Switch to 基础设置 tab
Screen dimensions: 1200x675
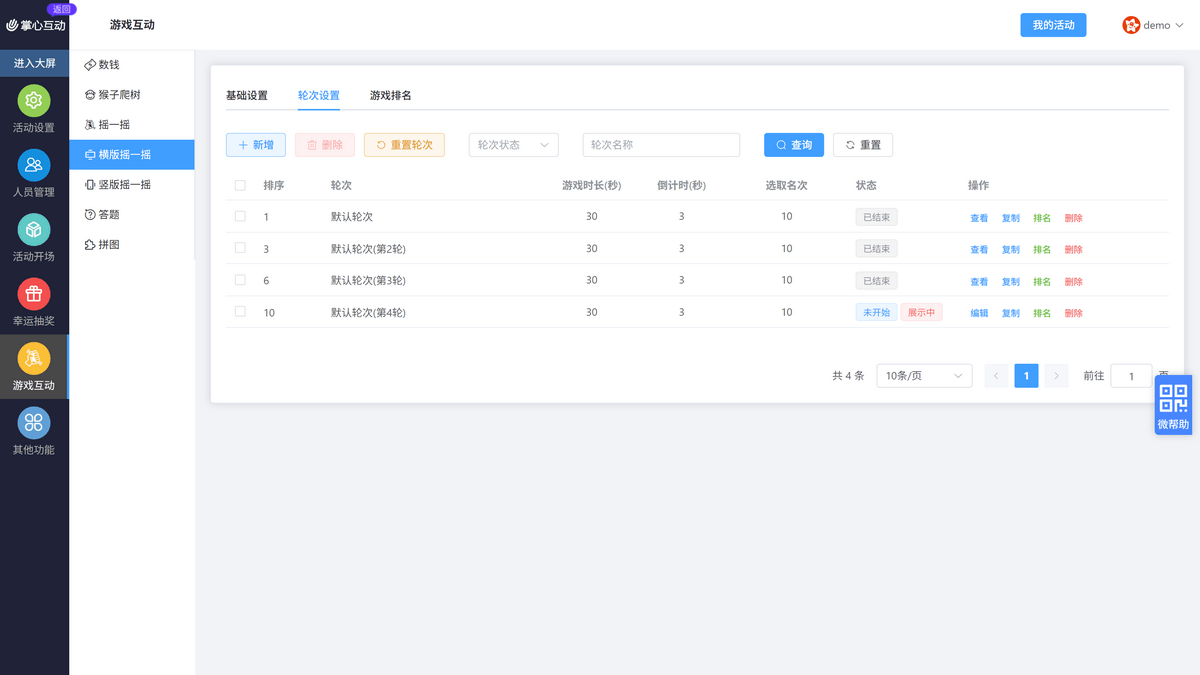coord(247,96)
